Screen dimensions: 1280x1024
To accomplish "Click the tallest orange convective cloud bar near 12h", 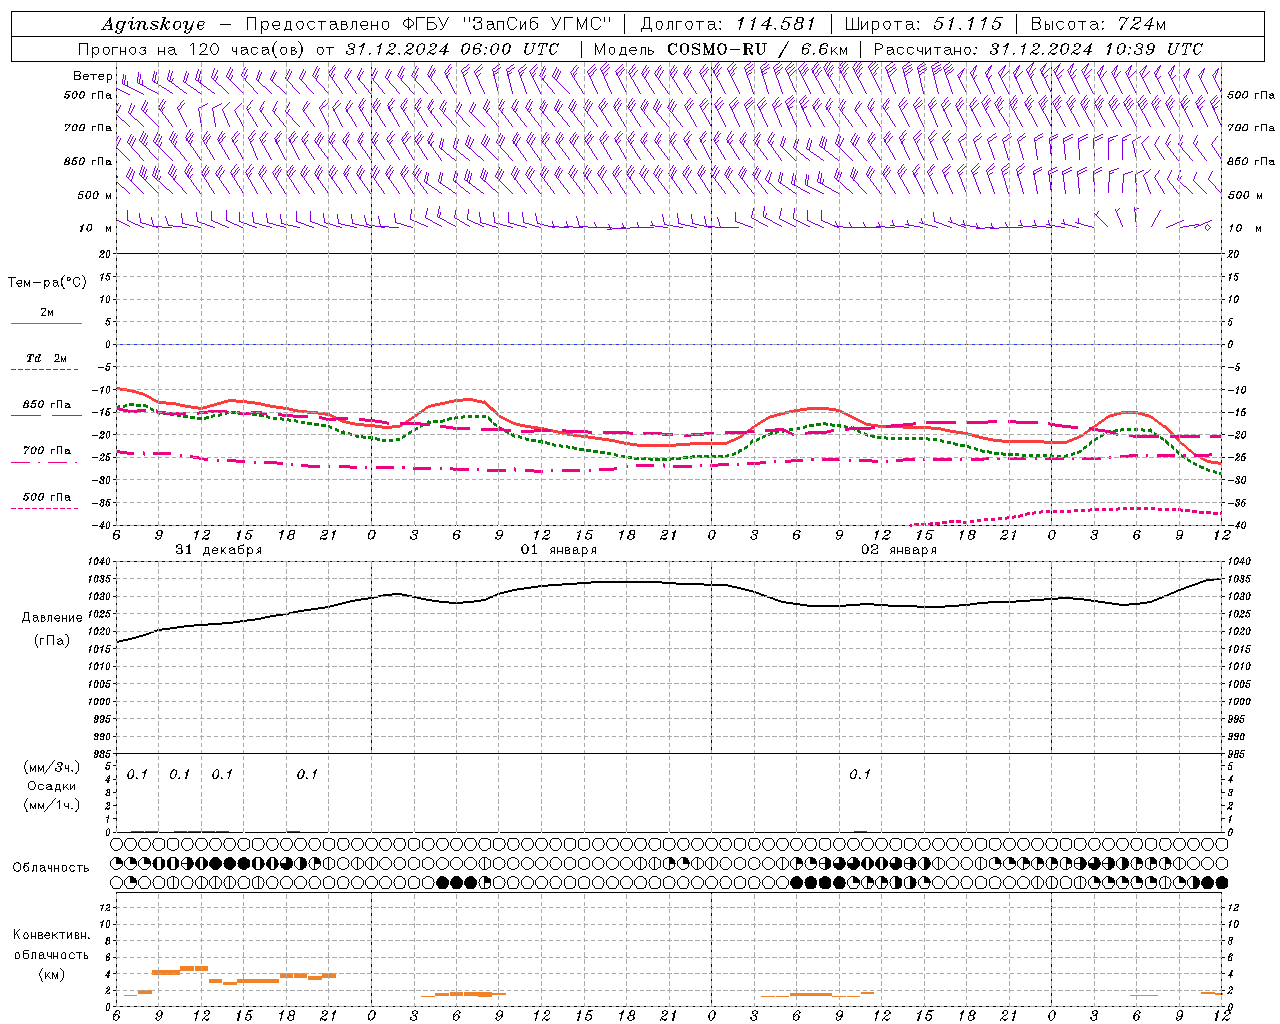I will click(193, 968).
